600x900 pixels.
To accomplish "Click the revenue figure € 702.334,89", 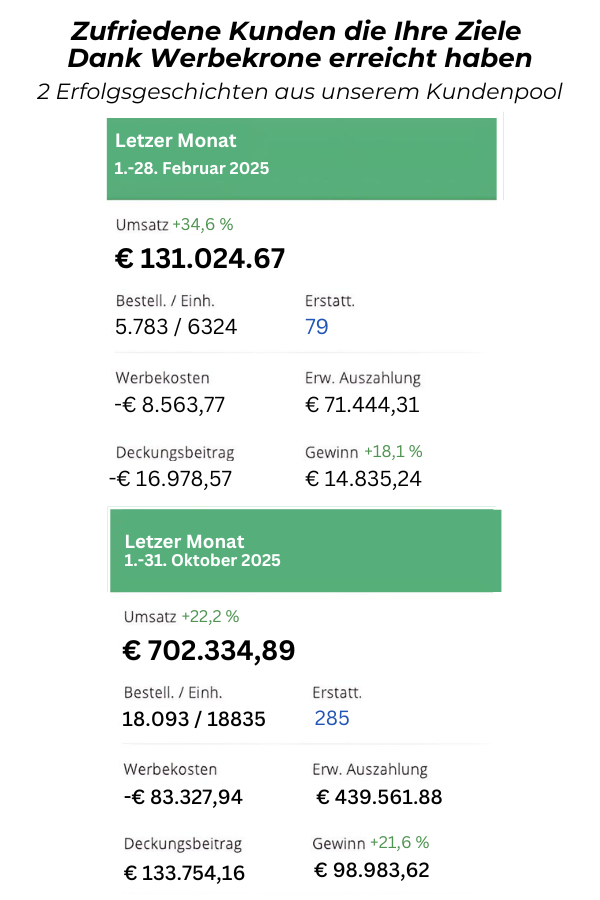I will tap(209, 651).
